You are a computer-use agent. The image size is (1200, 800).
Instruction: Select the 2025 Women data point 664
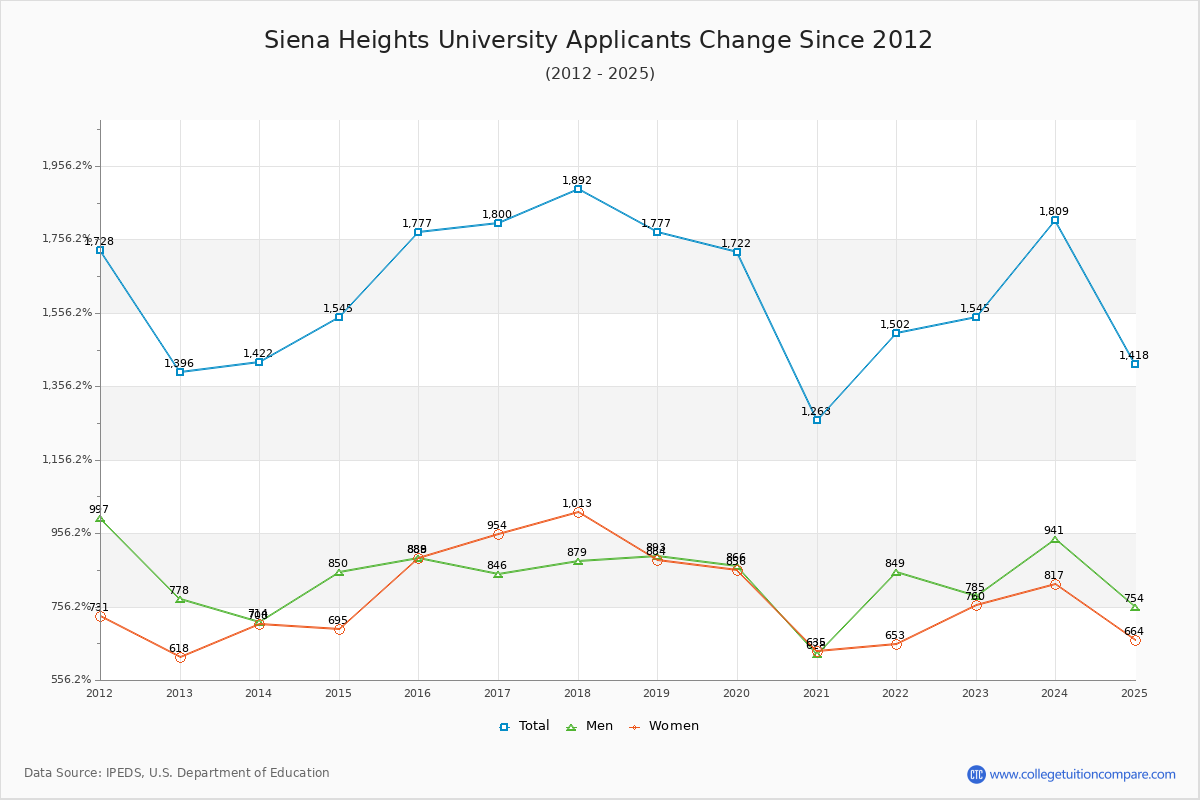pyautogui.click(x=1135, y=640)
